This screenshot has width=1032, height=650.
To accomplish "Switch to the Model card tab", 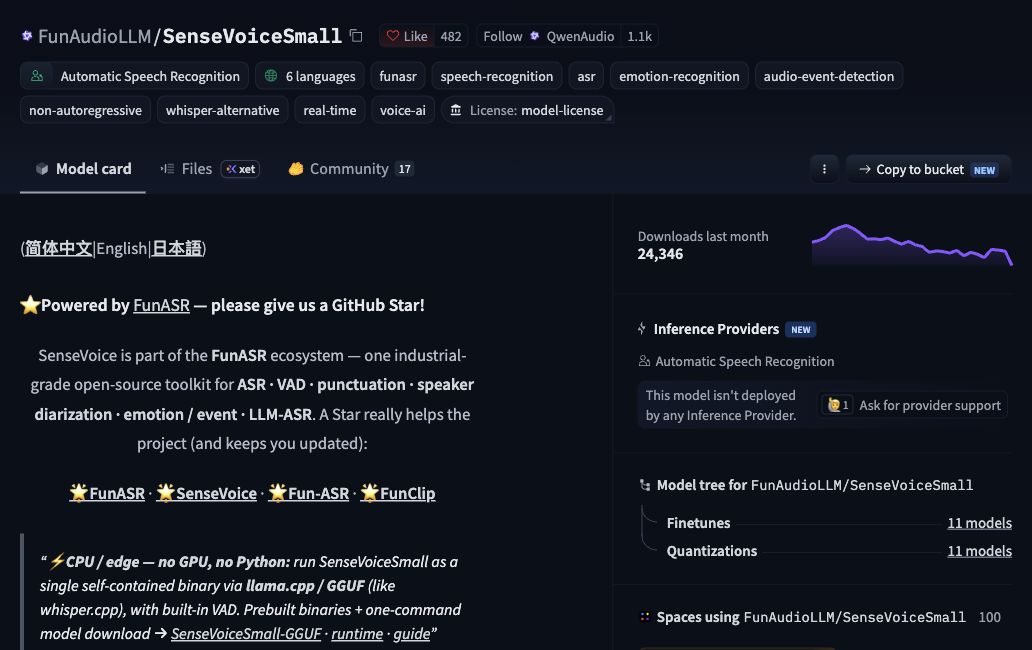I will (x=83, y=169).
